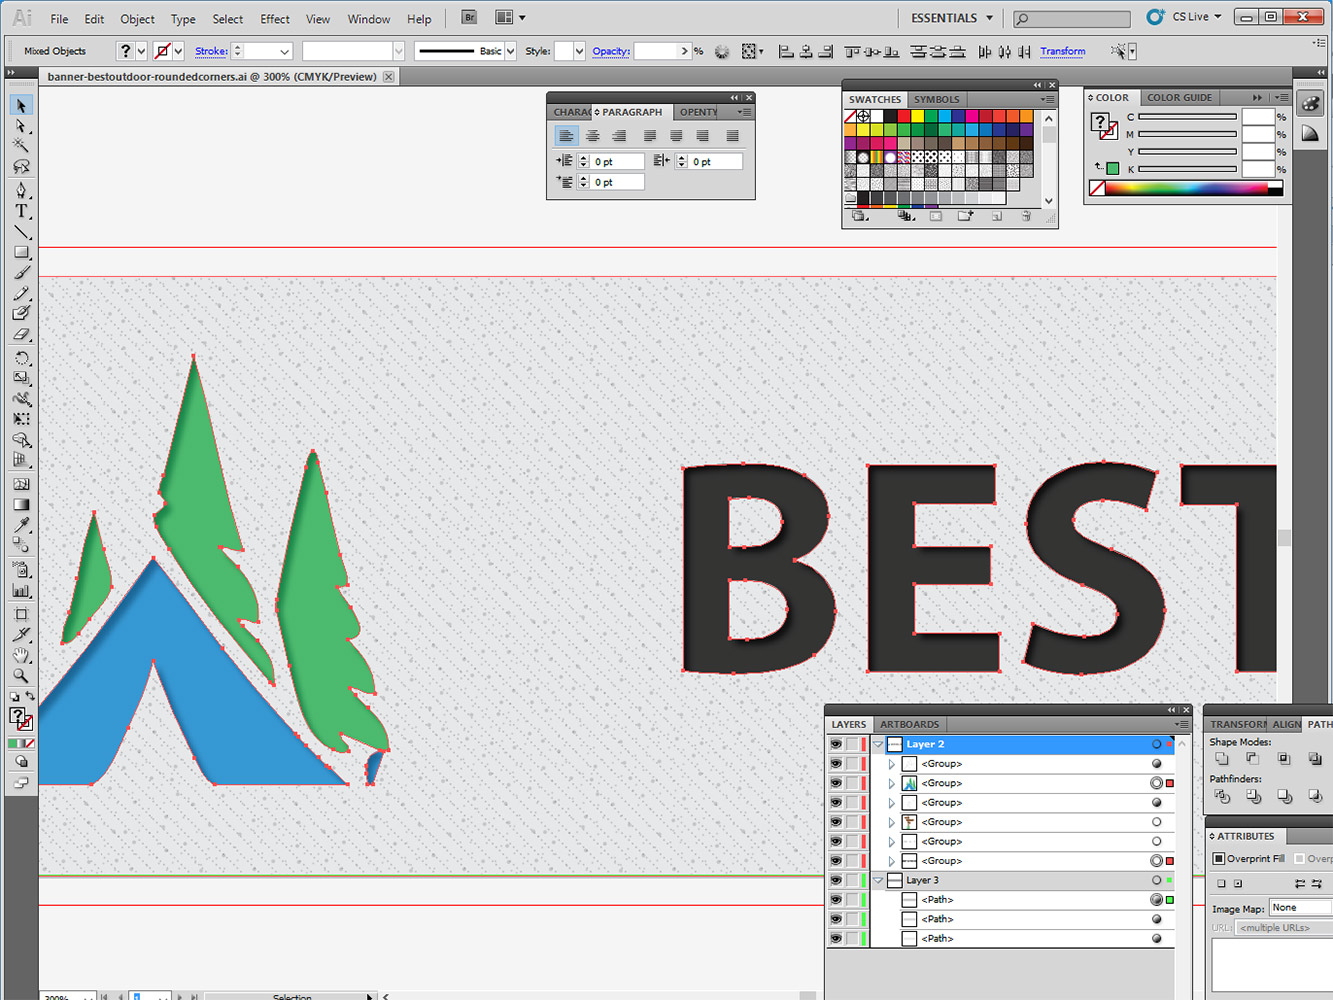Select the Pen tool
1333x1000 pixels.
pos(21,190)
